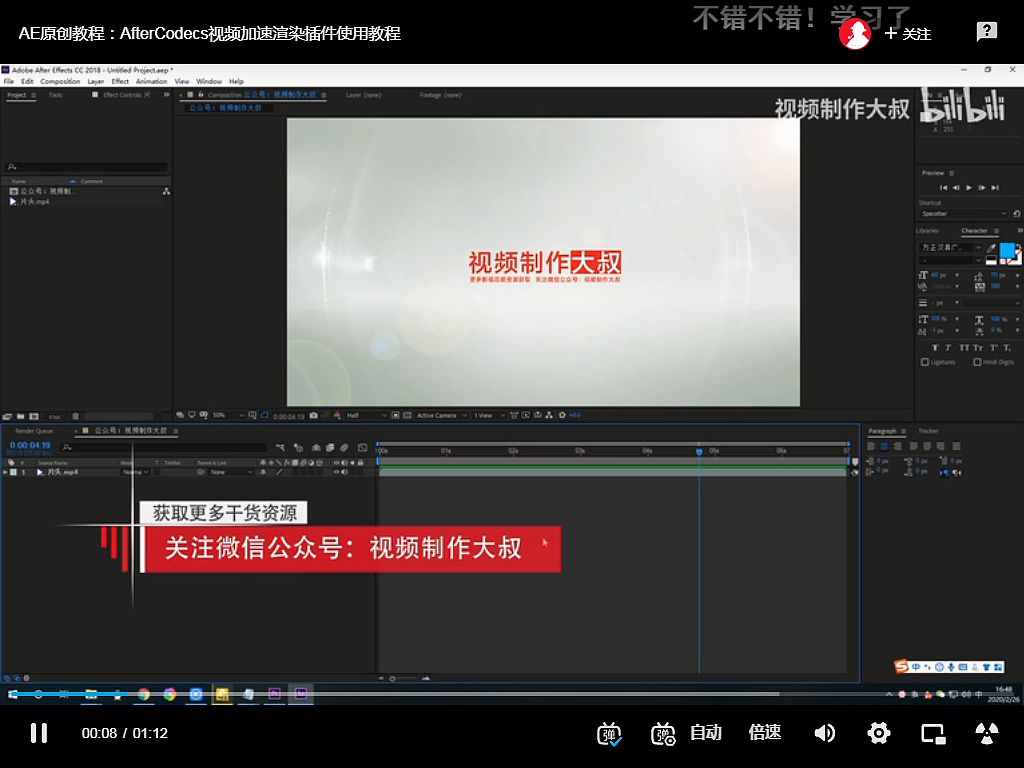Open the Half resolution dropdown
Screen dimensions: 1024x768
click(366, 414)
